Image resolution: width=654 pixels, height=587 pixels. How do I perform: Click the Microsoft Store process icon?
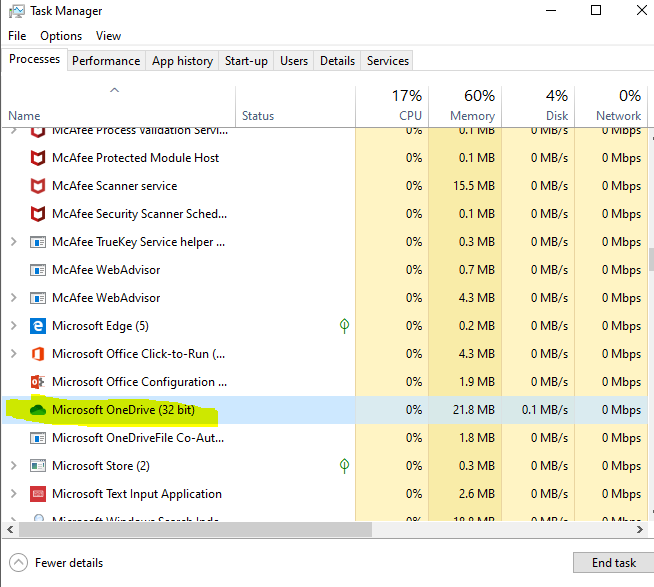(x=38, y=466)
